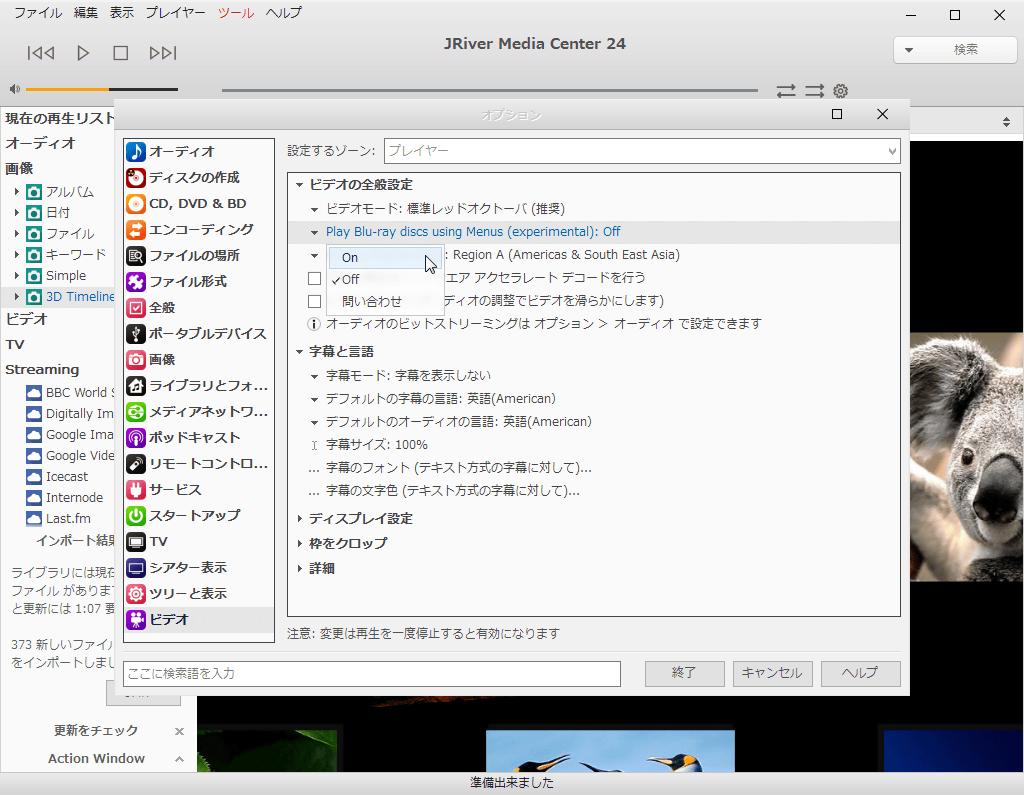1024x795 pixels.
Task: Select the ビデオ video options category
Action: [x=199, y=619]
